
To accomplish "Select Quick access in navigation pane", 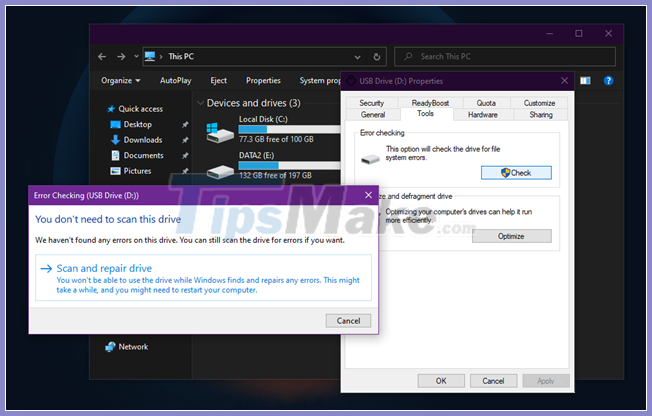I will tap(135, 109).
